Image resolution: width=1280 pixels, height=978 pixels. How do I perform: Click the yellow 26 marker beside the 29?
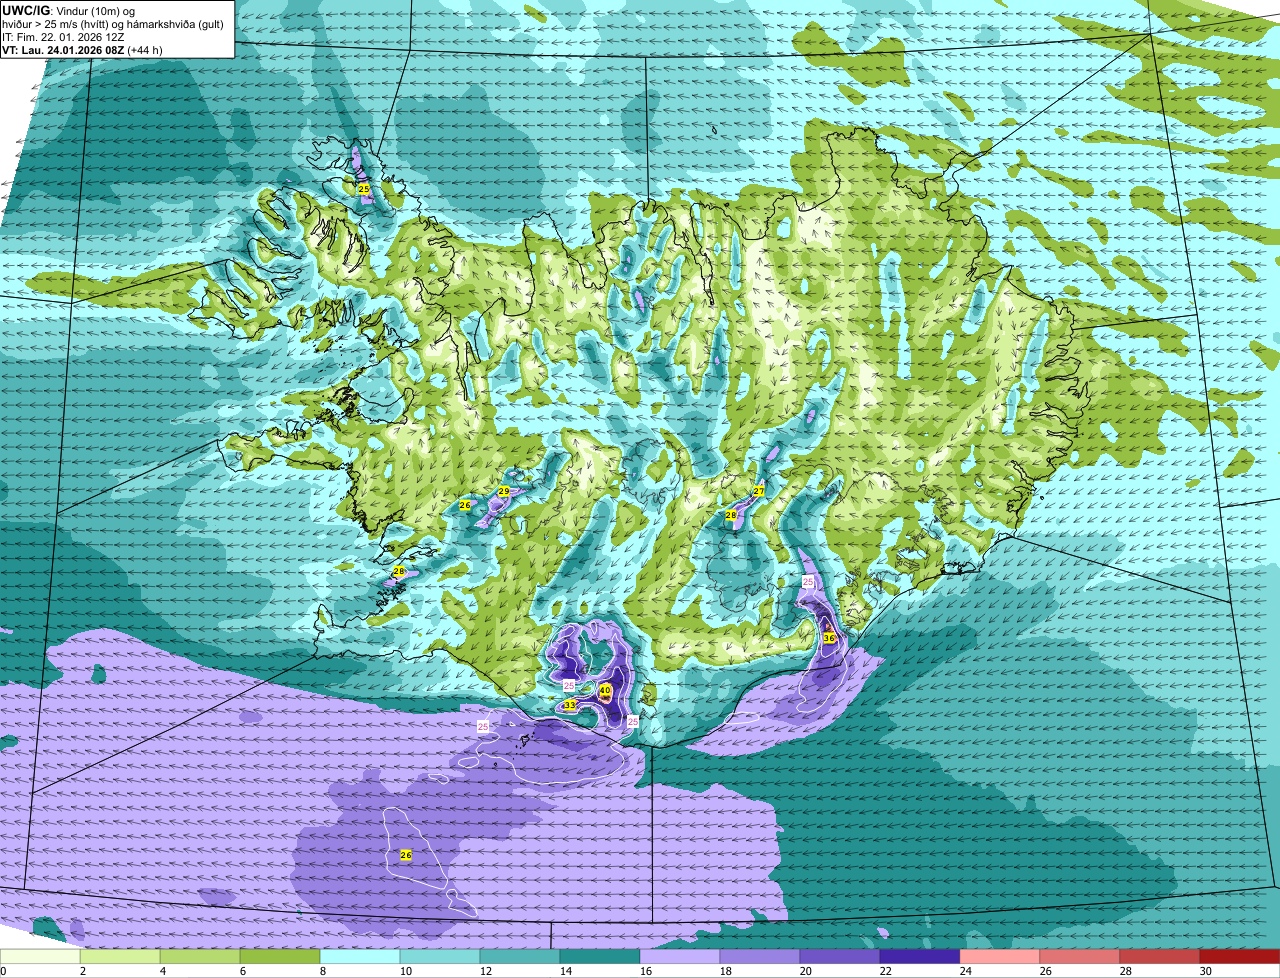(x=465, y=506)
